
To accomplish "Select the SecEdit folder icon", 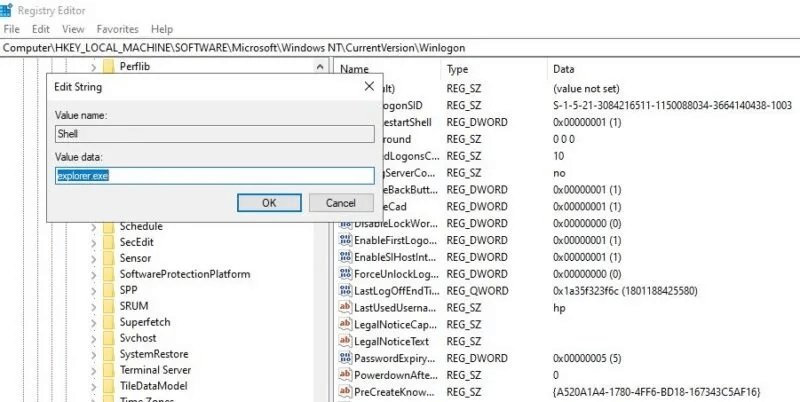I will pyautogui.click(x=109, y=242).
